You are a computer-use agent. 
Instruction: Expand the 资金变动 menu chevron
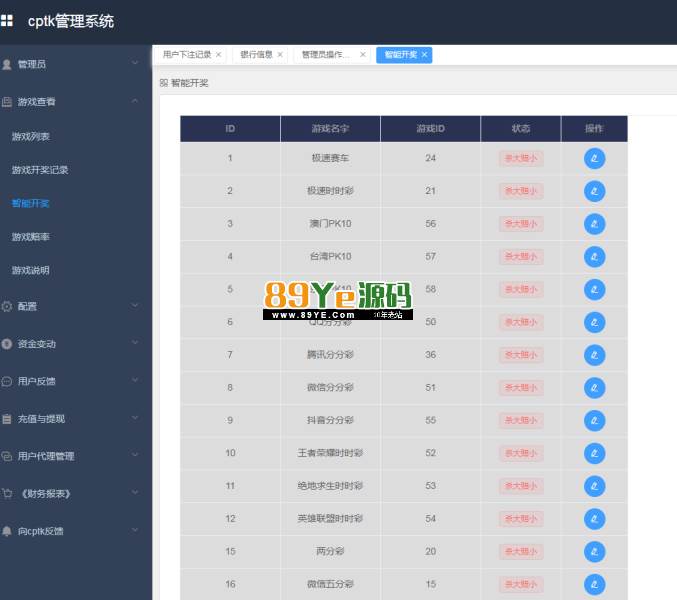(x=135, y=343)
